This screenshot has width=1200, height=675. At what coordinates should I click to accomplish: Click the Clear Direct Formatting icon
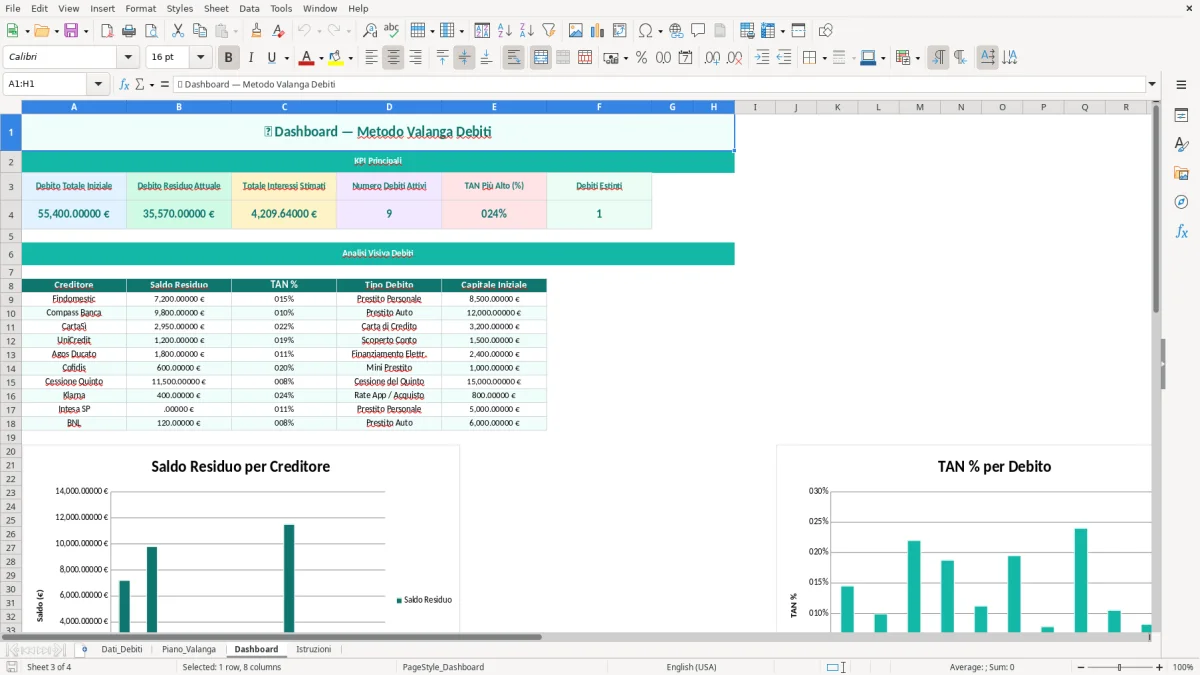(x=278, y=31)
